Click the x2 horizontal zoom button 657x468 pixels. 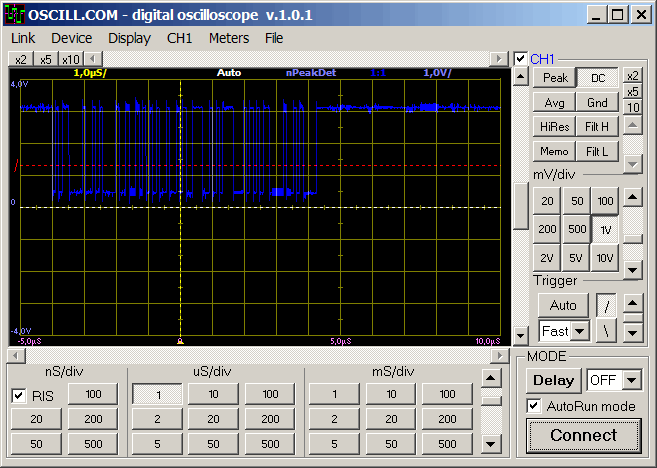click(21, 59)
